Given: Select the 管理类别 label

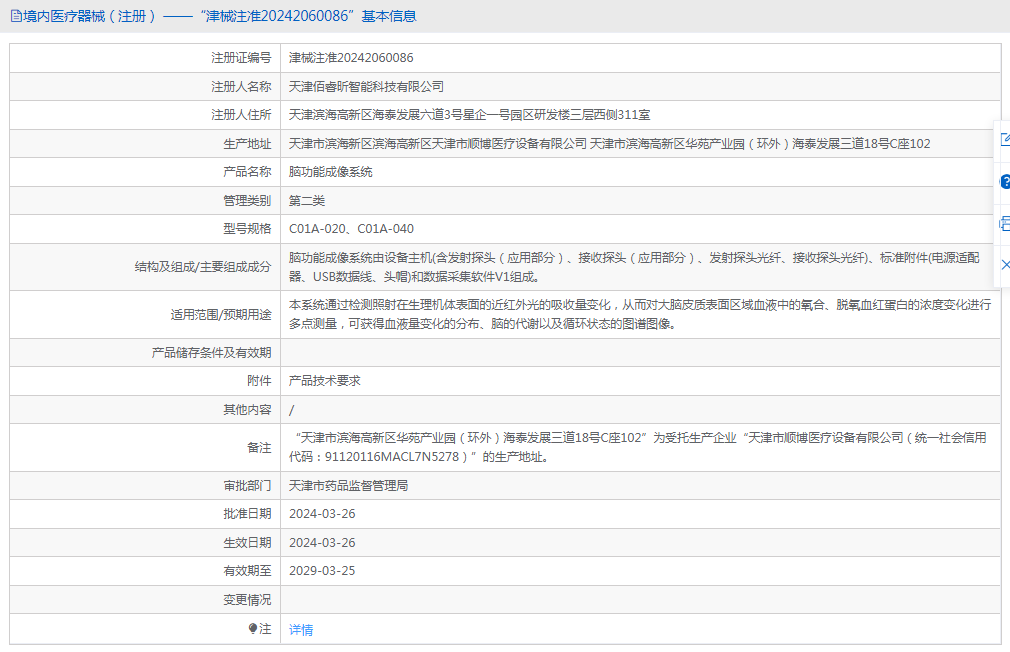Looking at the screenshot, I should 247,200.
